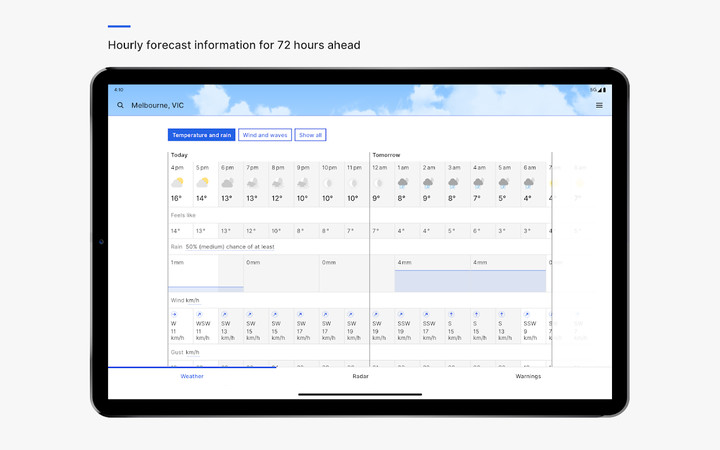Click the 16° temperature at 4pm
720x450 pixels.
[x=176, y=198]
